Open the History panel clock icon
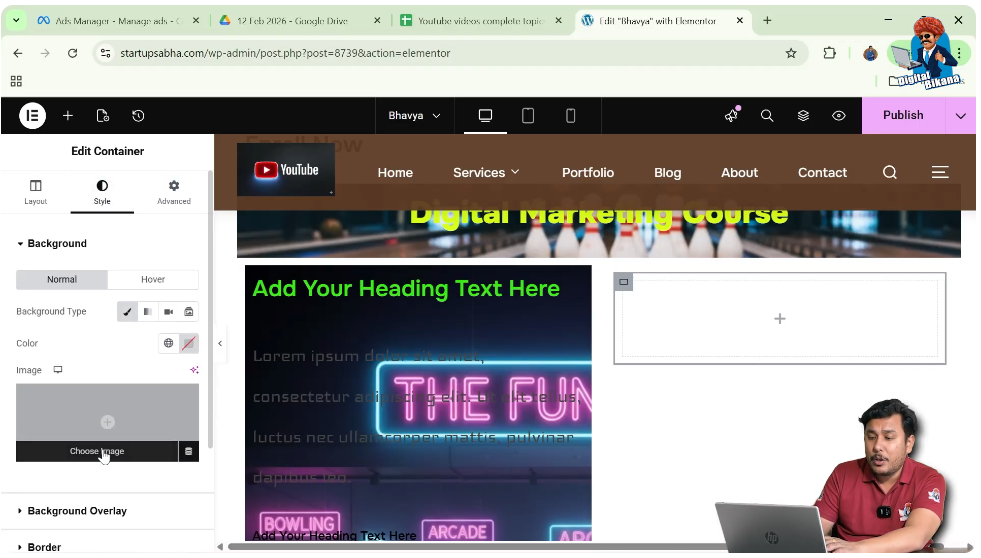Screen dimensions: 981x558 point(138,116)
